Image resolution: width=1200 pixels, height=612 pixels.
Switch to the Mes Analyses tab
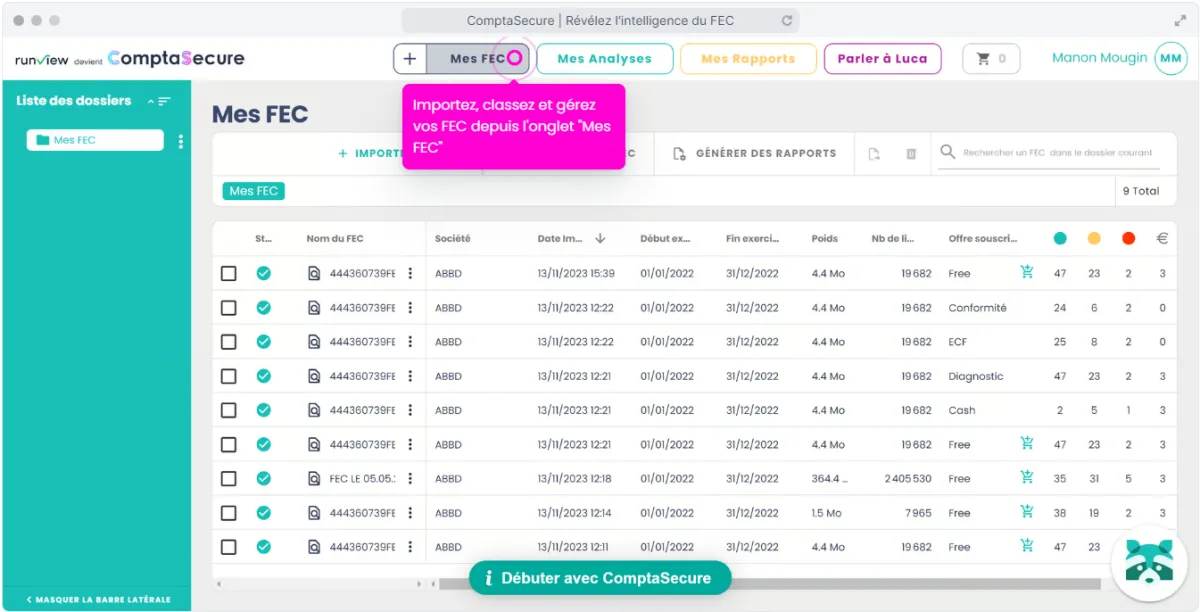[604, 59]
